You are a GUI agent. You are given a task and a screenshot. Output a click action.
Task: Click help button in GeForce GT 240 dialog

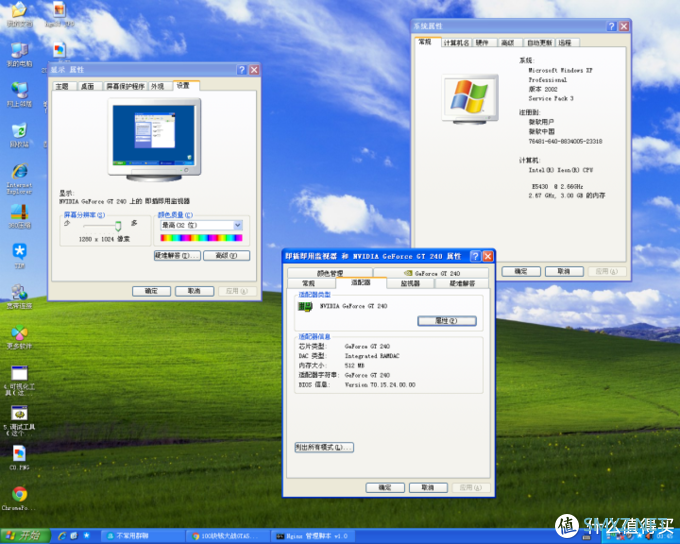475,256
